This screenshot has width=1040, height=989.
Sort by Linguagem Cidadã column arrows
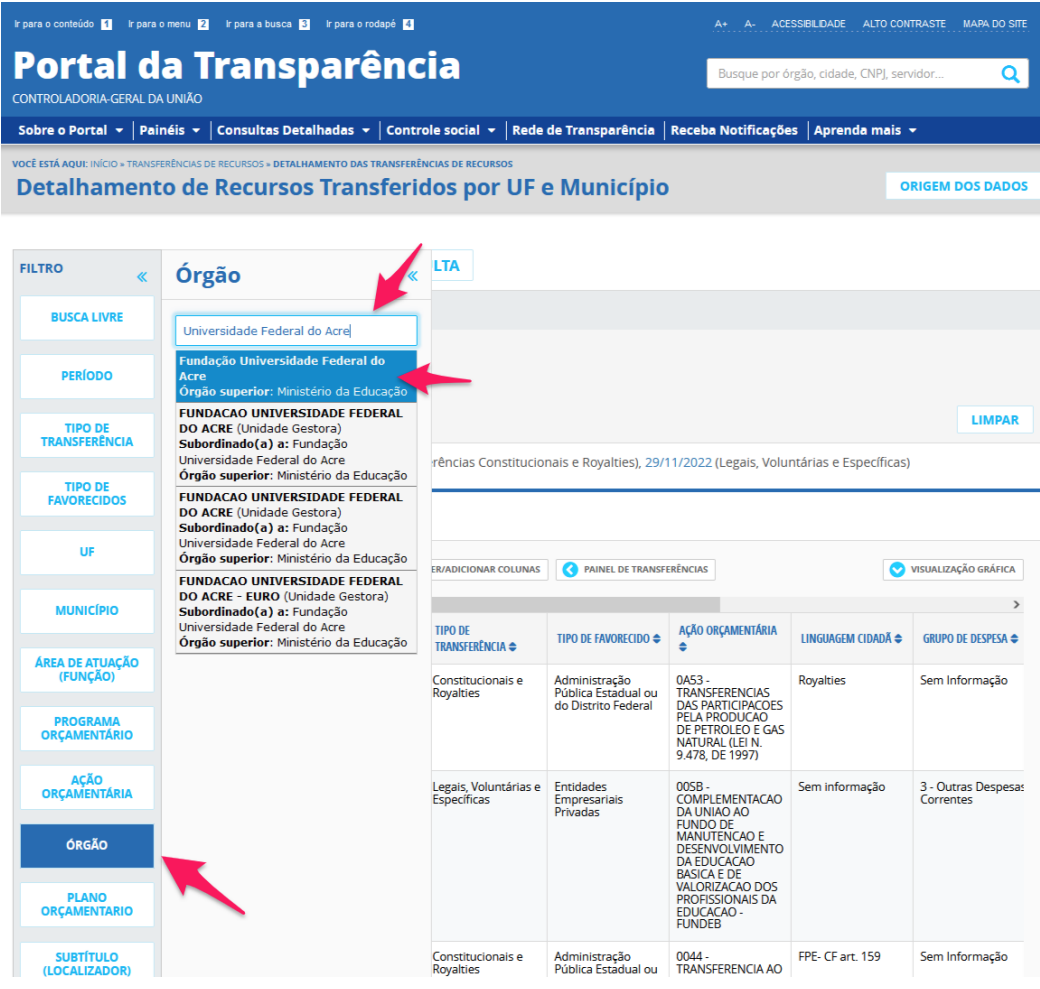coord(898,638)
